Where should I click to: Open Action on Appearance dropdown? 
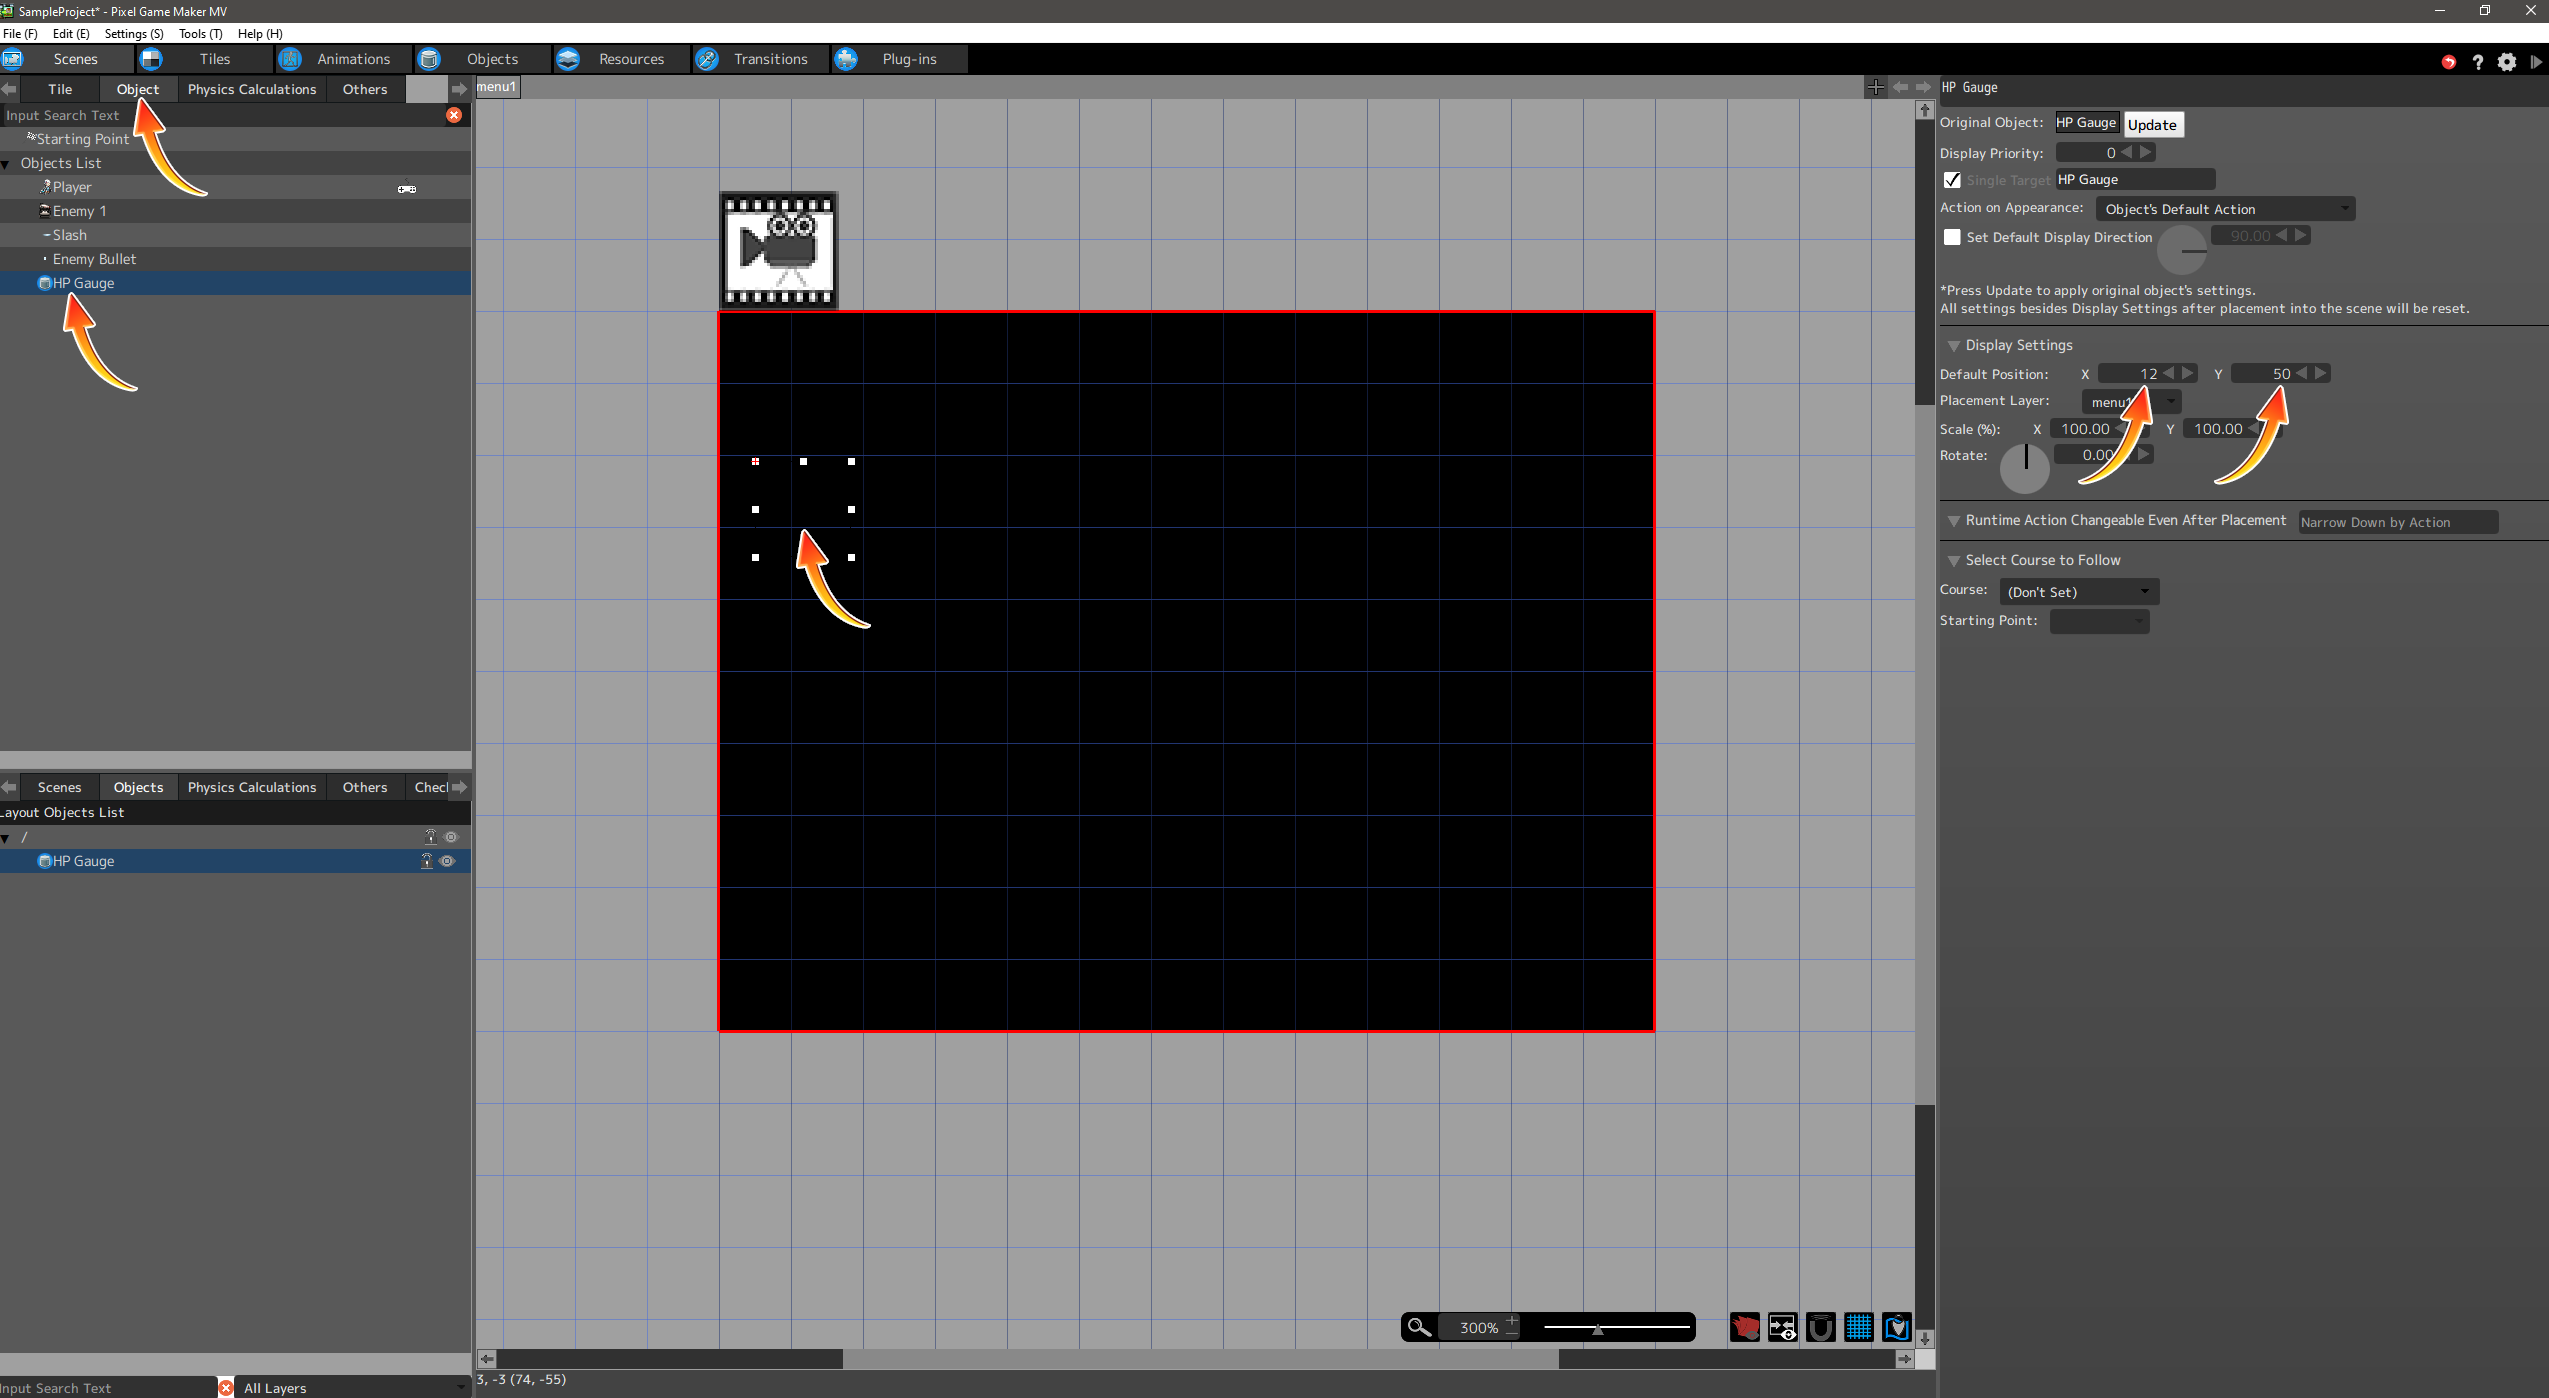pos(2225,209)
